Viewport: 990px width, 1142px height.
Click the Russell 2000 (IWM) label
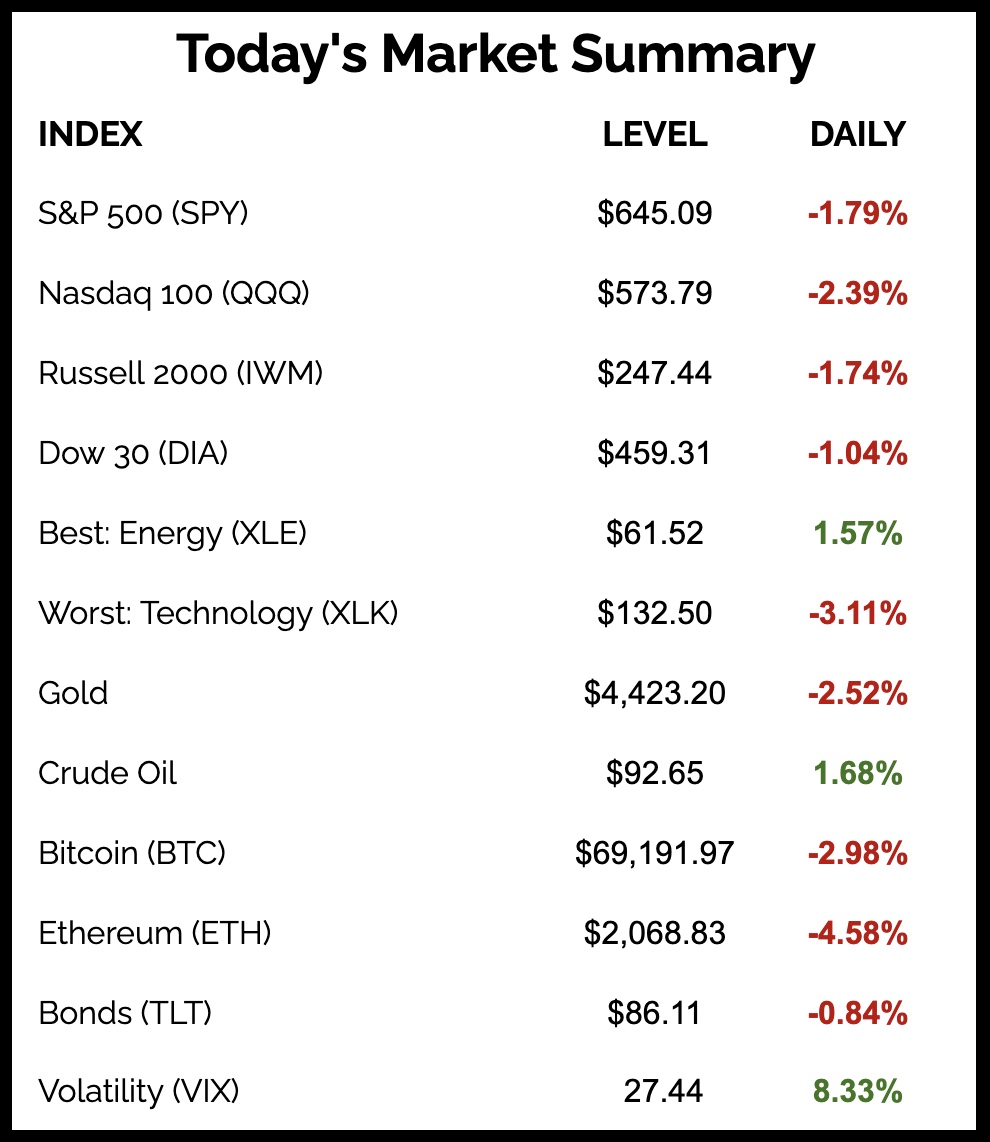181,373
